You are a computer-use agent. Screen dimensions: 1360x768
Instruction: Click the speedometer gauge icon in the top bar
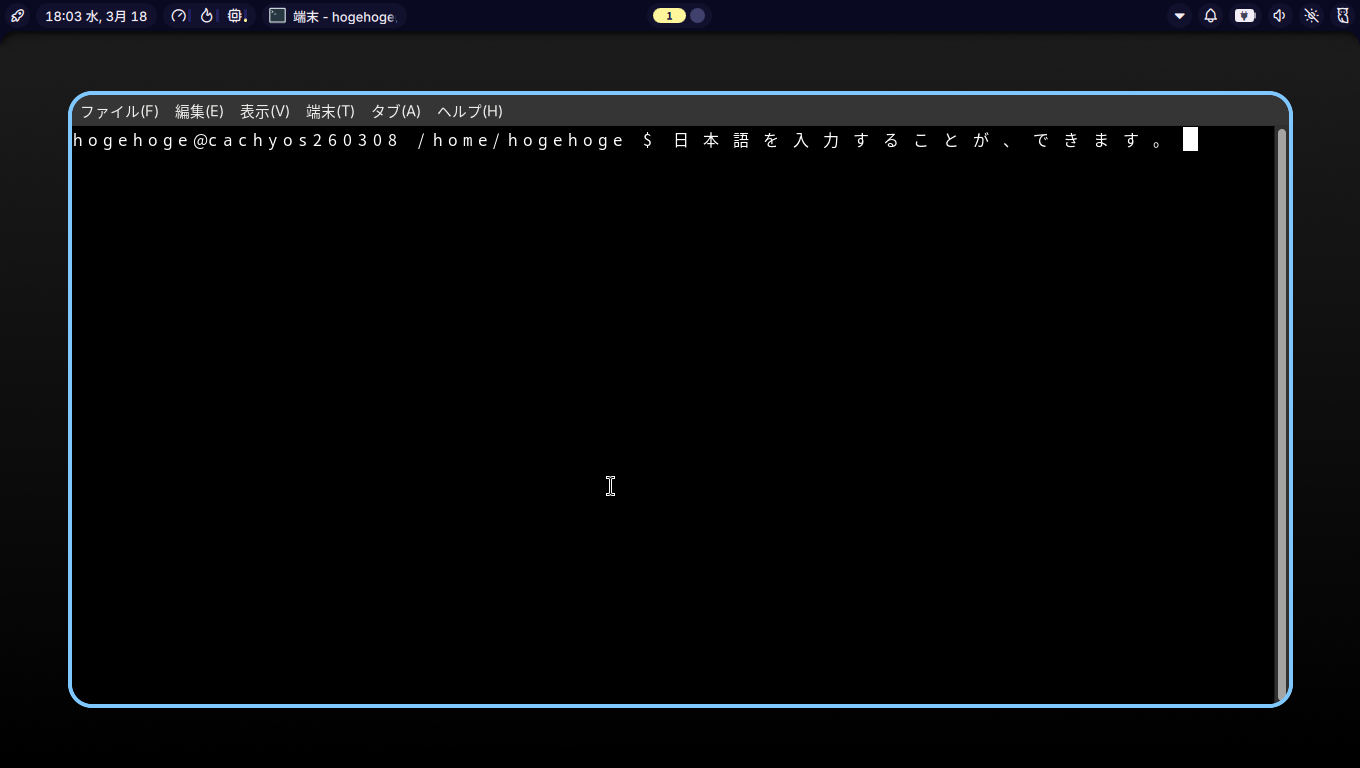pos(179,16)
